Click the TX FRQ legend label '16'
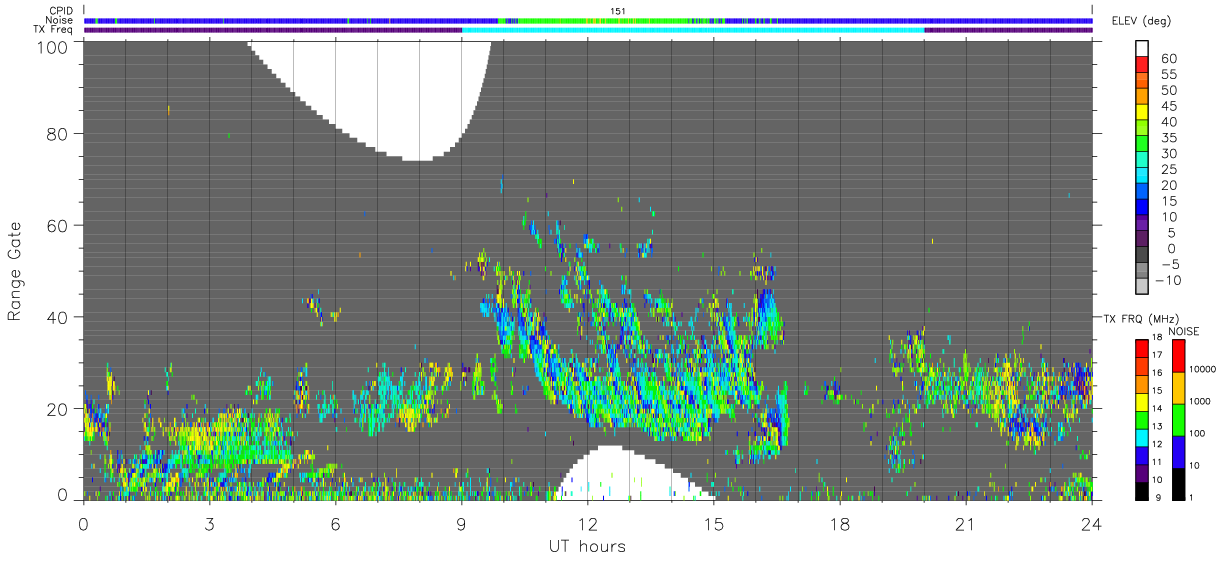The height and width of the screenshot is (567, 1228). pyautogui.click(x=1157, y=372)
